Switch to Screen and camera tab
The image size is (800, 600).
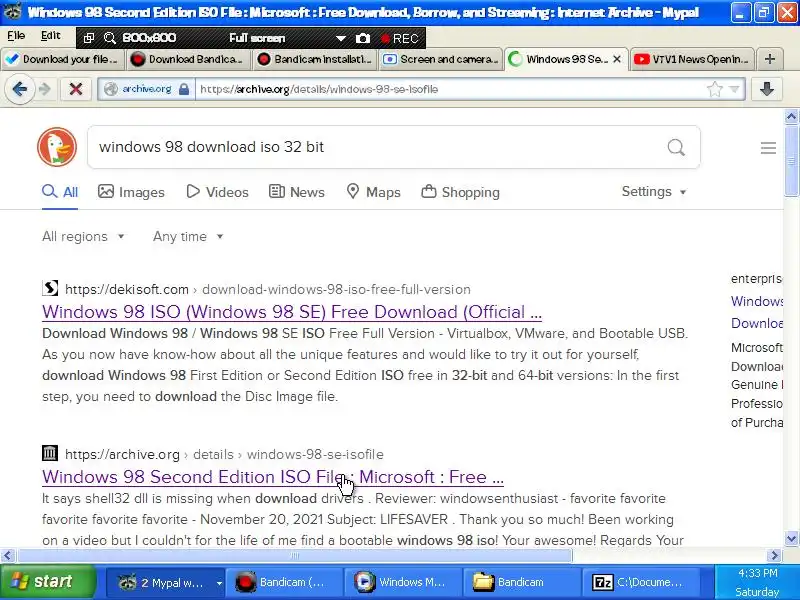click(441, 59)
